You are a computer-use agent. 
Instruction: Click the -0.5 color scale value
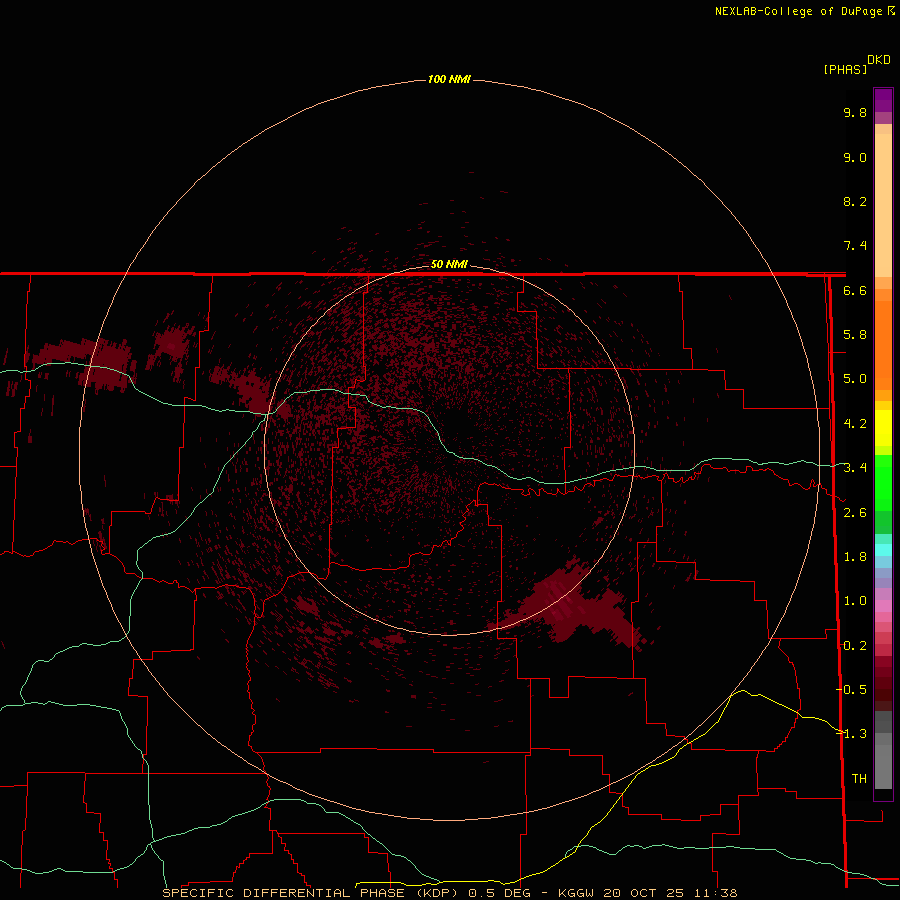pos(851,690)
